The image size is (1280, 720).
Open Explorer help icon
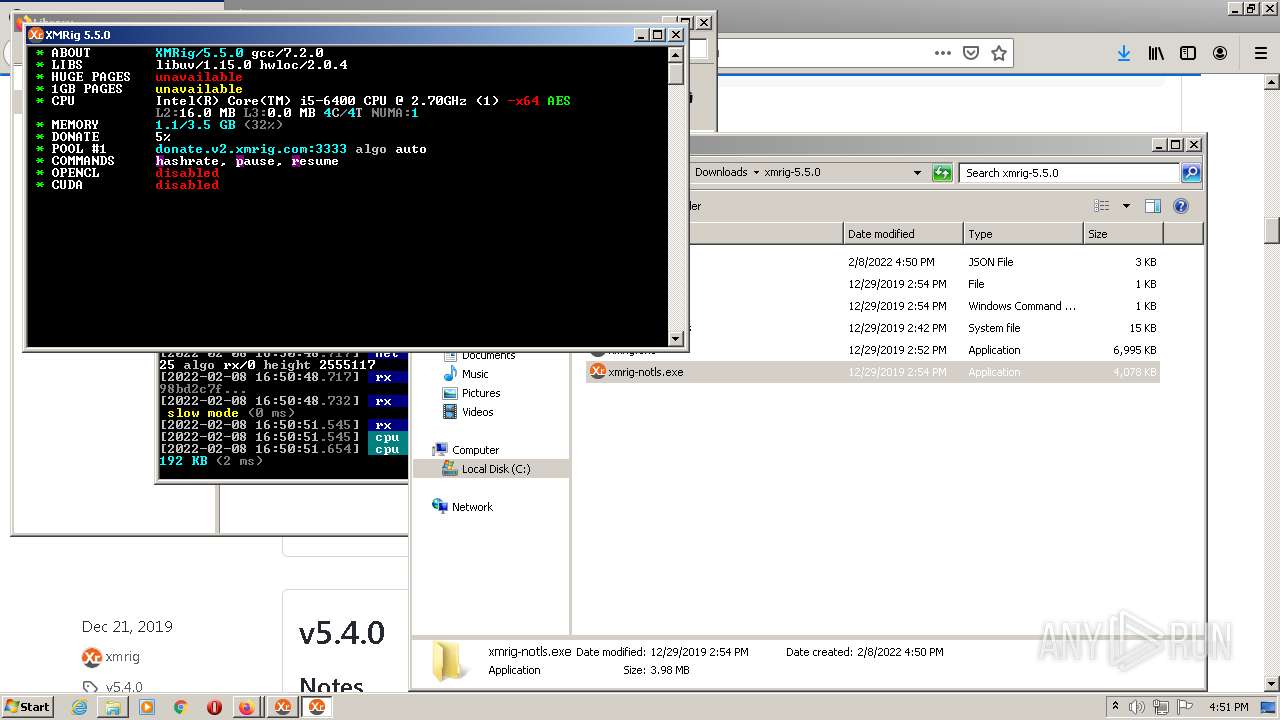[1181, 206]
